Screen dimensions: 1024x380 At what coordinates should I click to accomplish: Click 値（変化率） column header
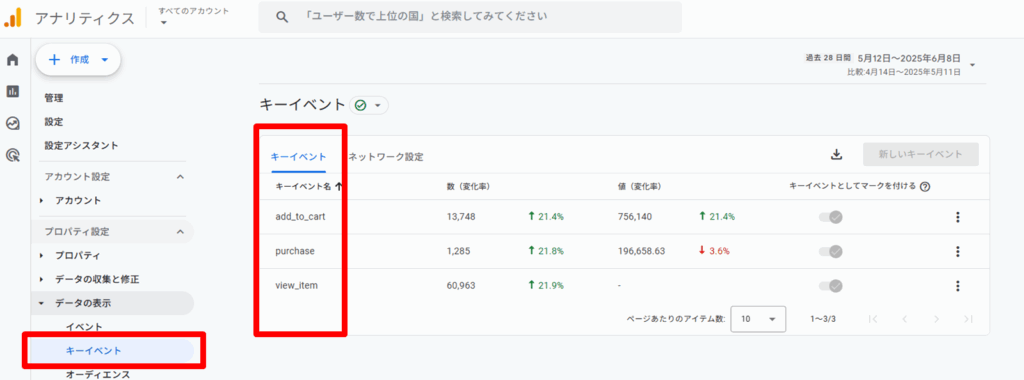(639, 187)
